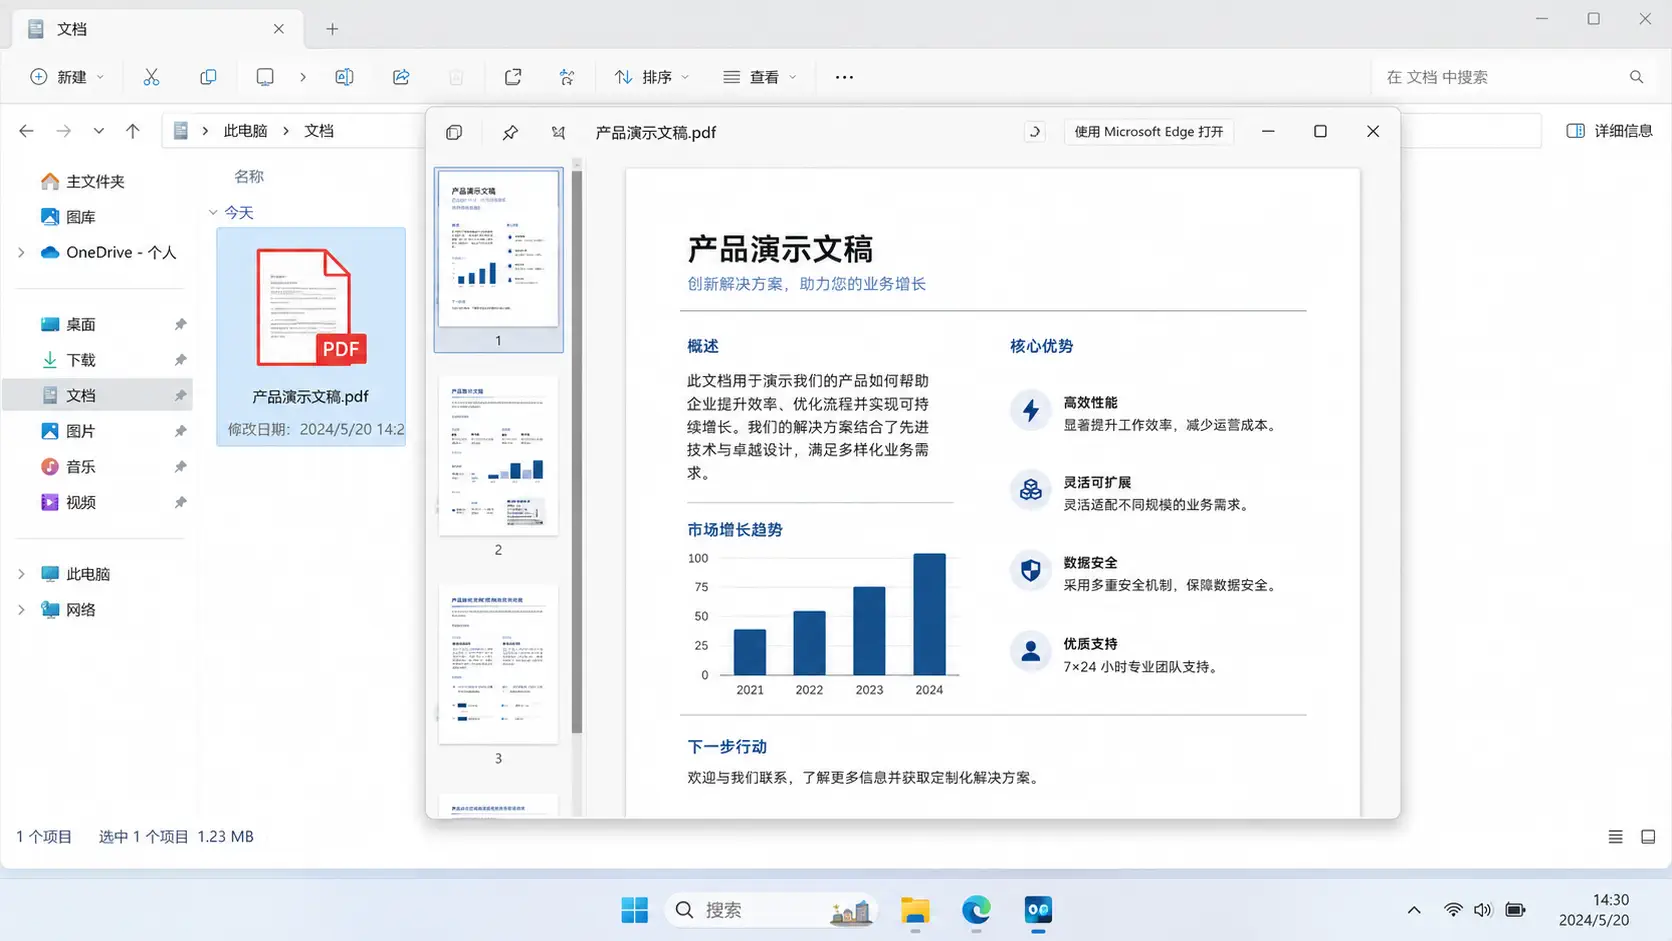
Task: Click the taskbar 搜索 box
Action: (772, 910)
